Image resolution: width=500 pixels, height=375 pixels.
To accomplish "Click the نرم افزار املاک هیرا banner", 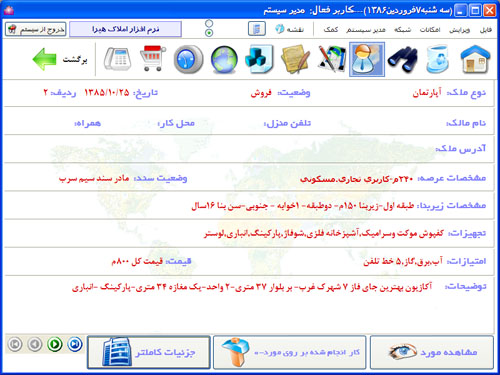I will 125,29.
